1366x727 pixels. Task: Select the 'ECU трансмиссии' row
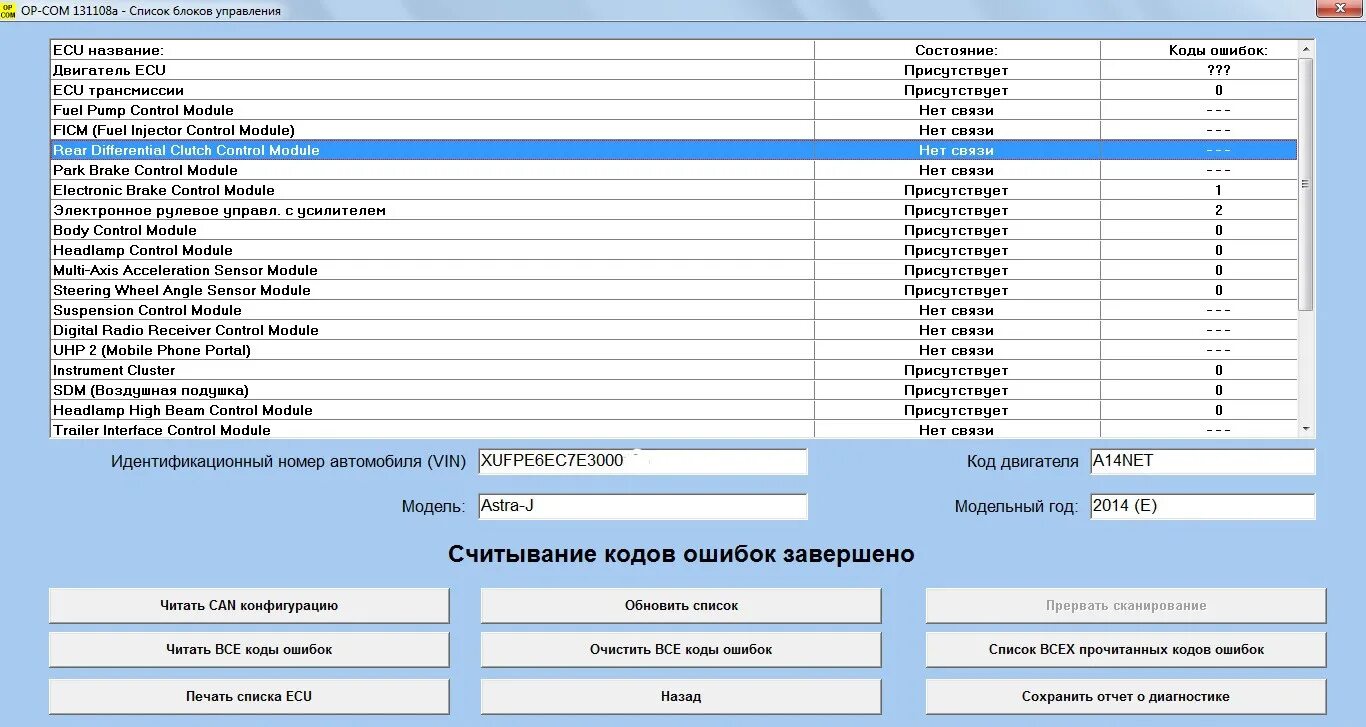pyautogui.click(x=674, y=90)
